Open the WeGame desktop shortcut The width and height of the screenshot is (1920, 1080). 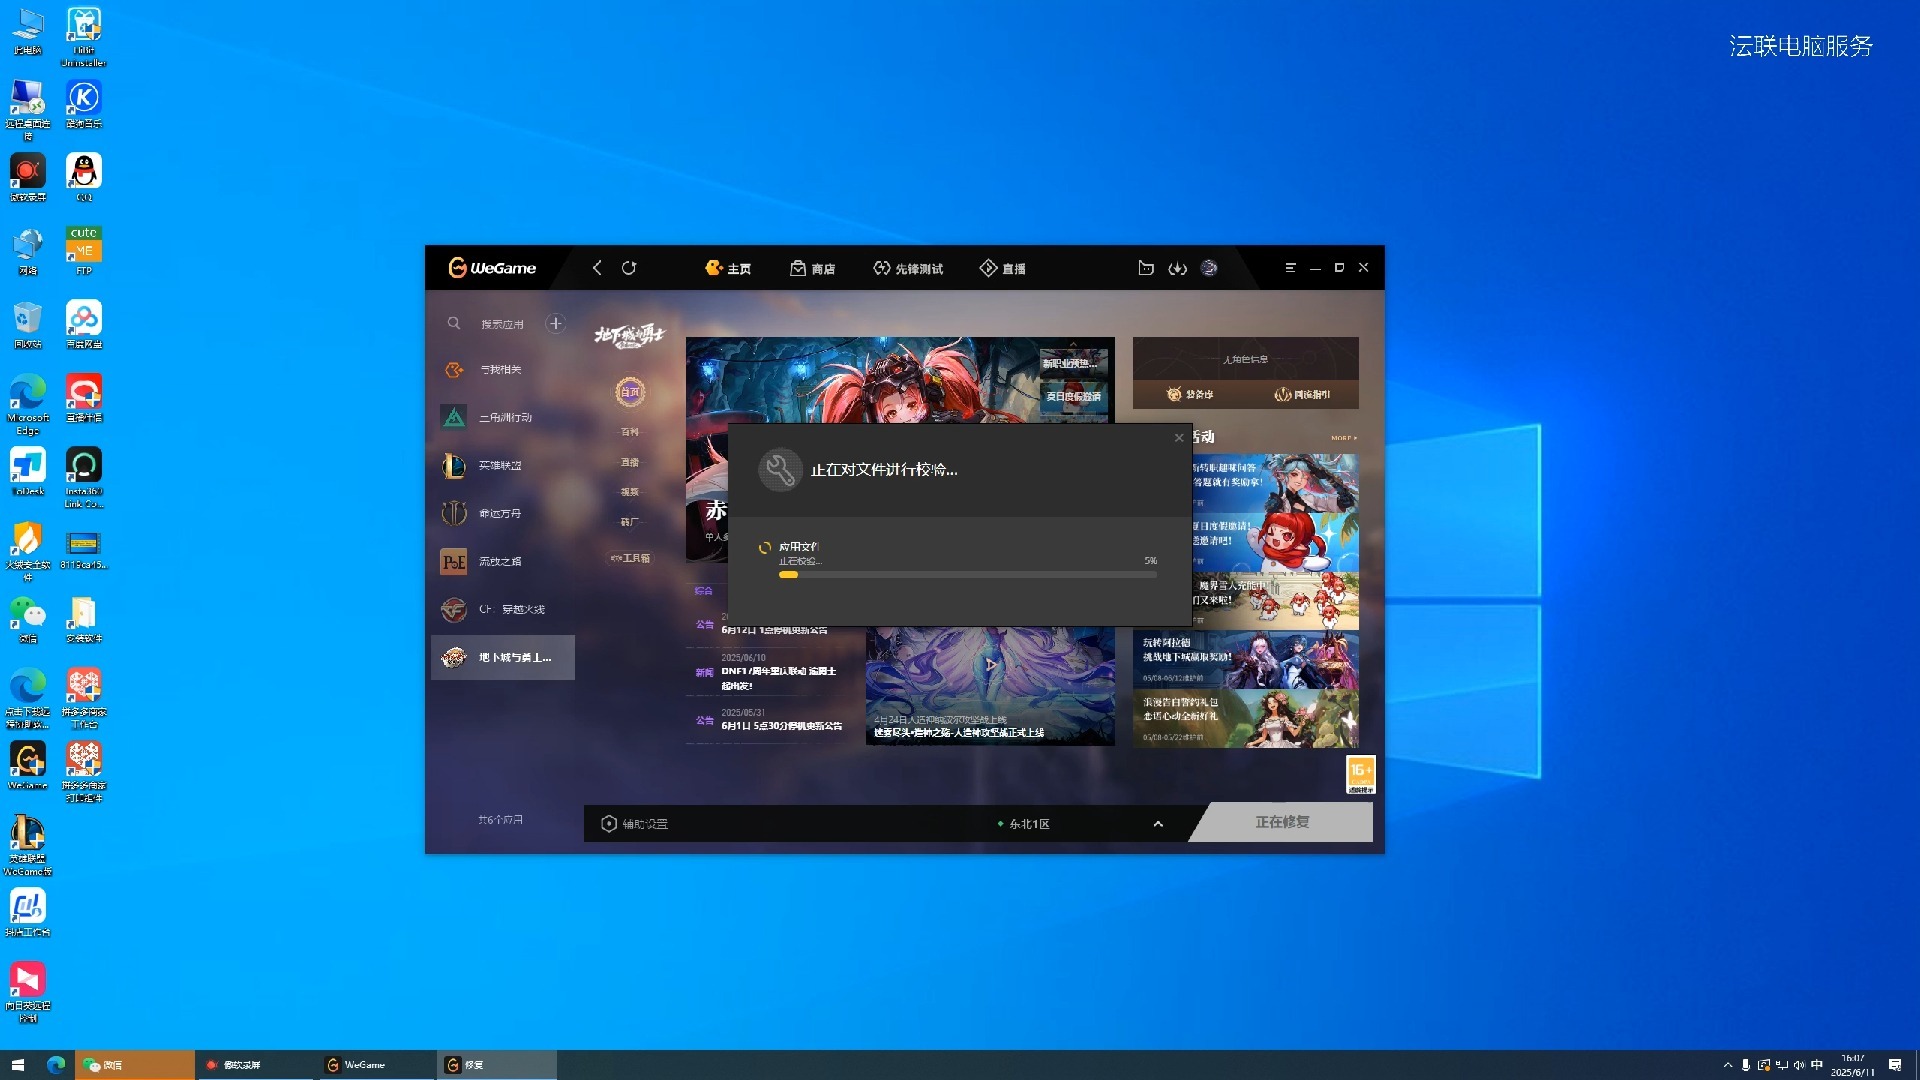28,766
